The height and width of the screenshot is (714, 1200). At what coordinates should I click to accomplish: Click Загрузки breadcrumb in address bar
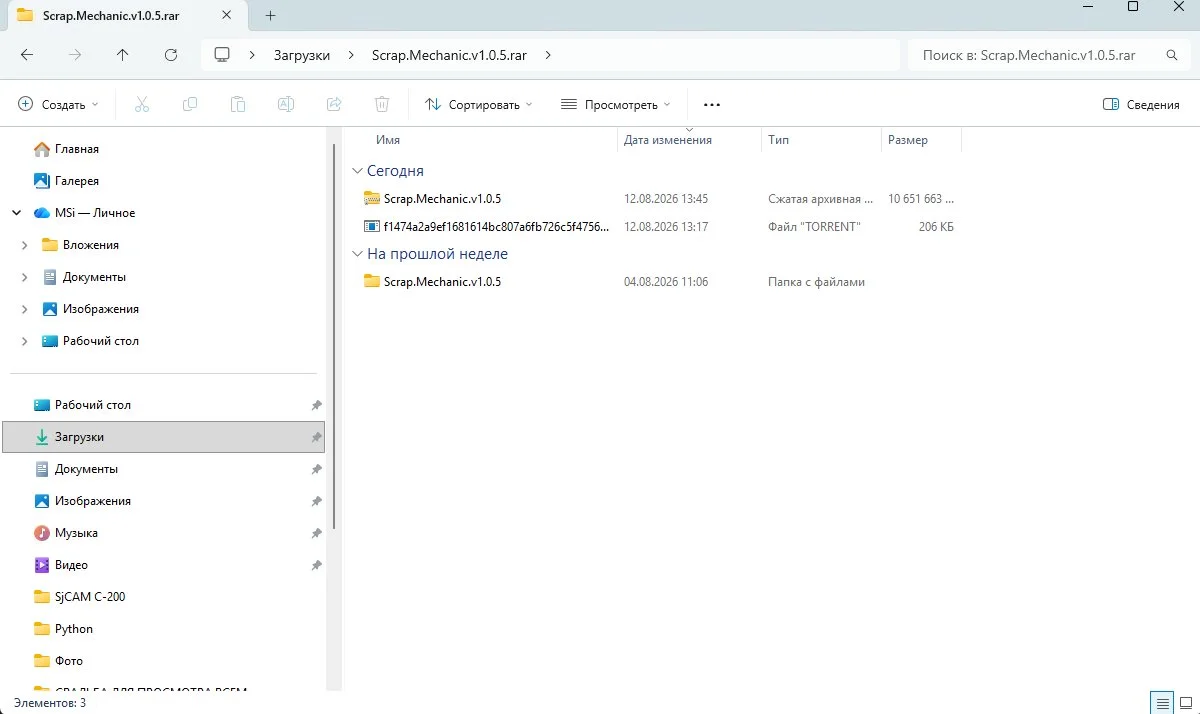coord(302,55)
